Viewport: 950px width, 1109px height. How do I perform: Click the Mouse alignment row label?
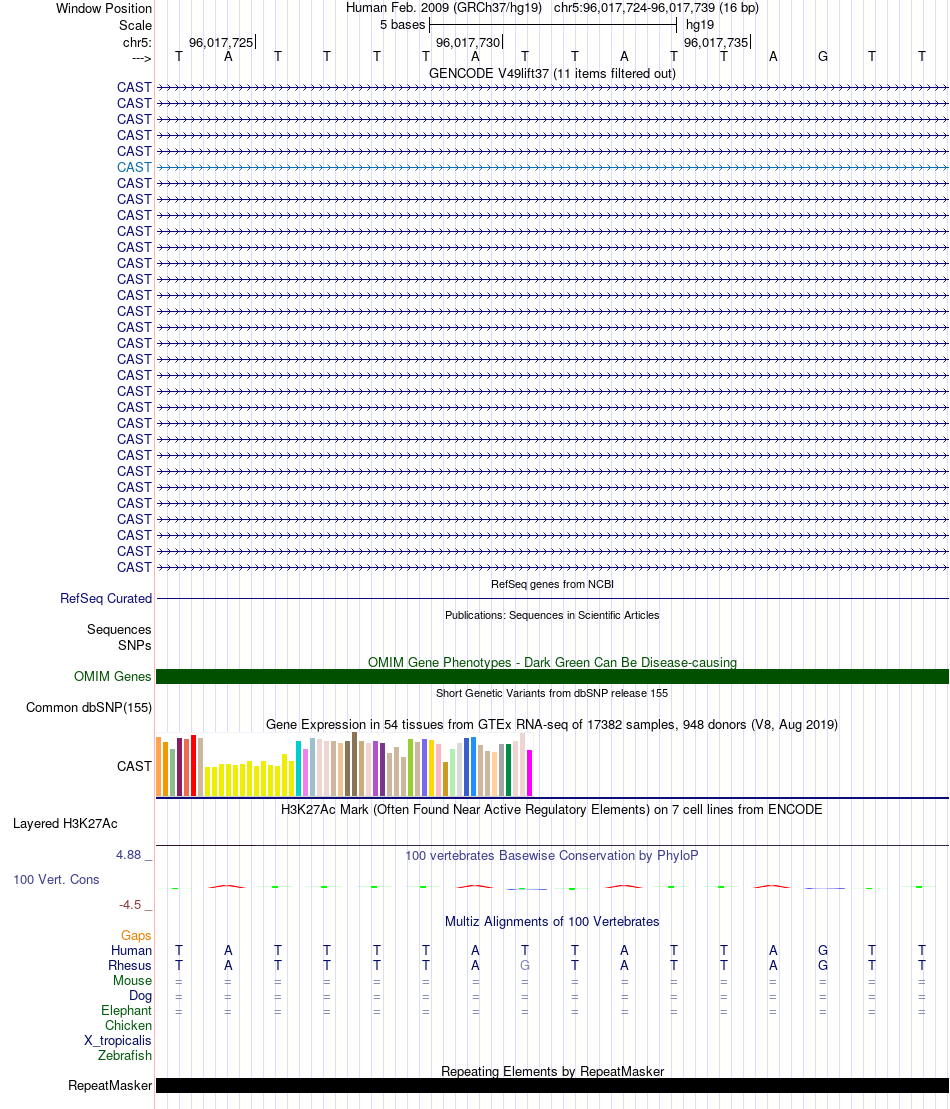click(x=132, y=980)
